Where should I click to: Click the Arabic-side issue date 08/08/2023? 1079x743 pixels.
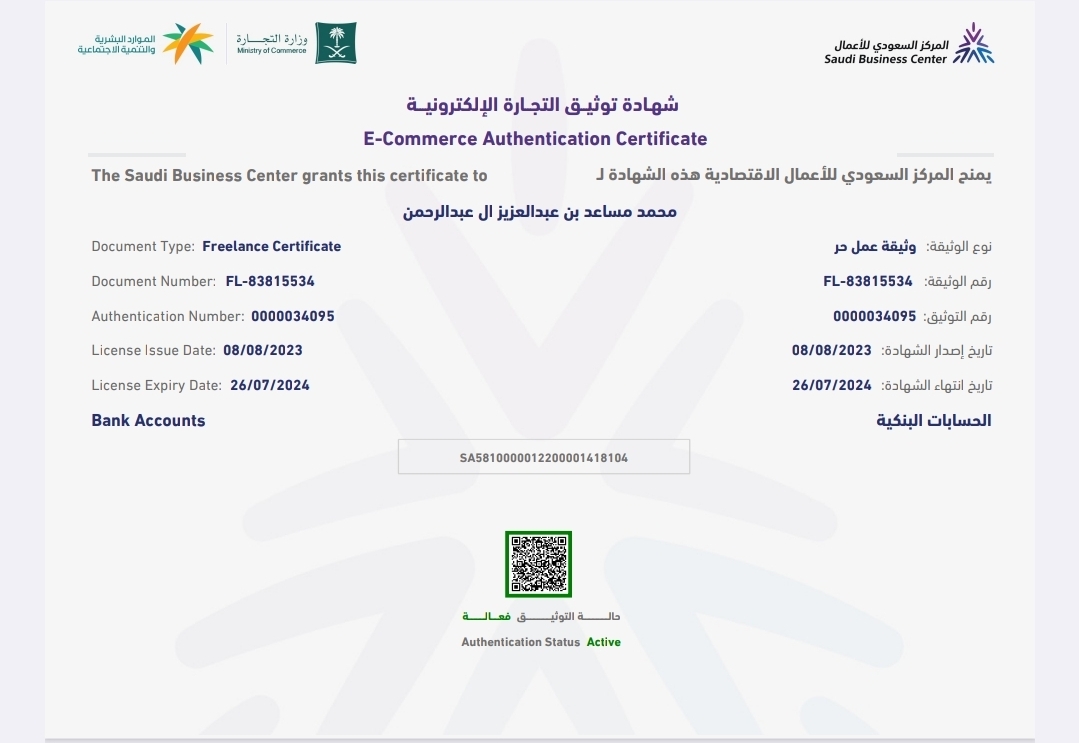832,350
